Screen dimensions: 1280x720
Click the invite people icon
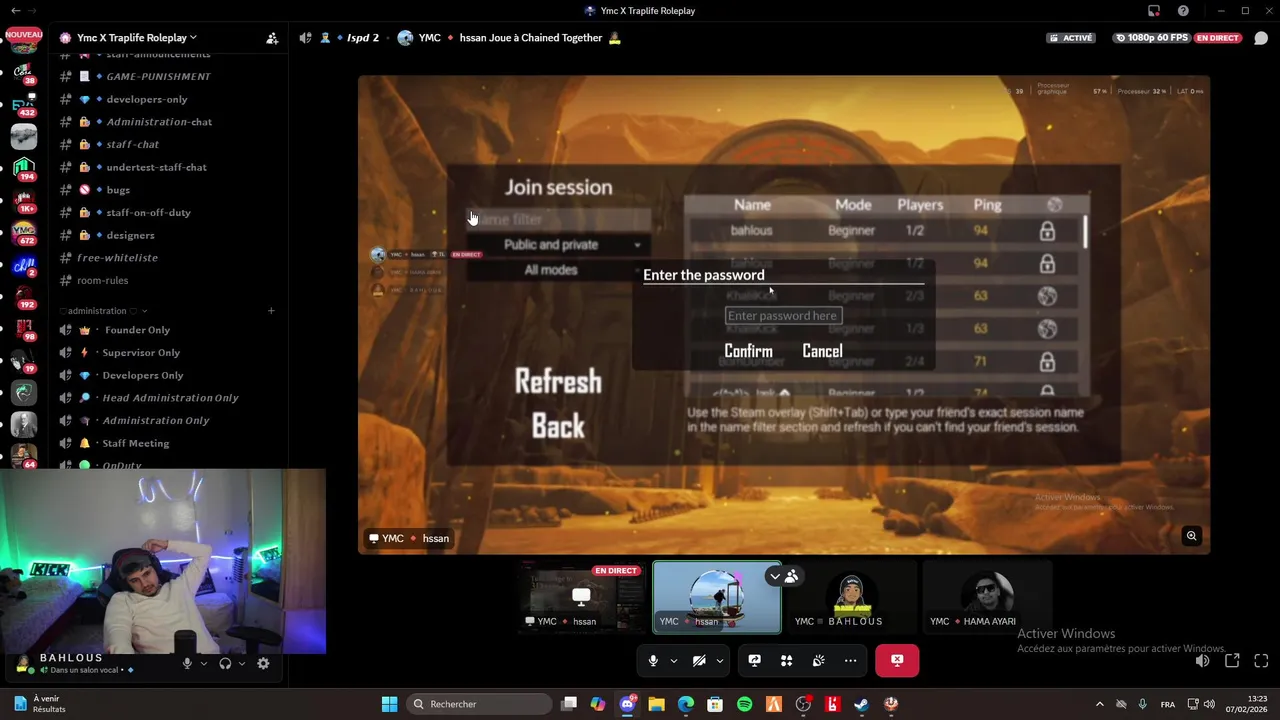pyautogui.click(x=272, y=38)
